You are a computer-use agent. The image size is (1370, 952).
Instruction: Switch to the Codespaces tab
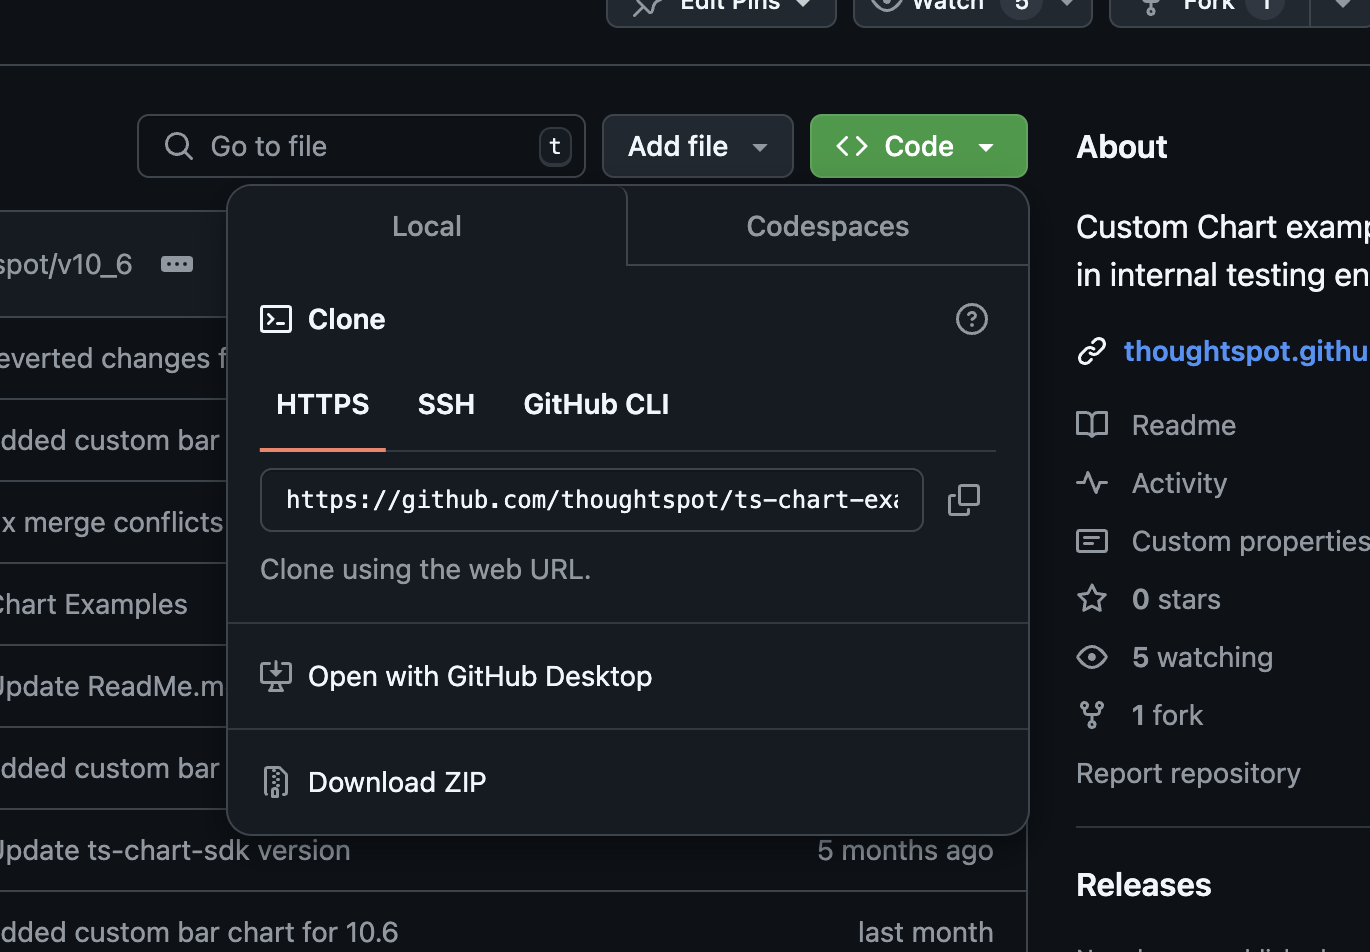828,226
